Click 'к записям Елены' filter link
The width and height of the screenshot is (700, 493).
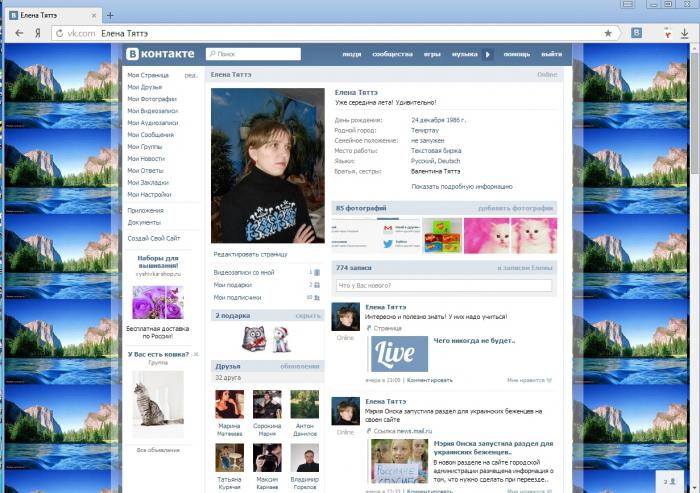click(525, 268)
